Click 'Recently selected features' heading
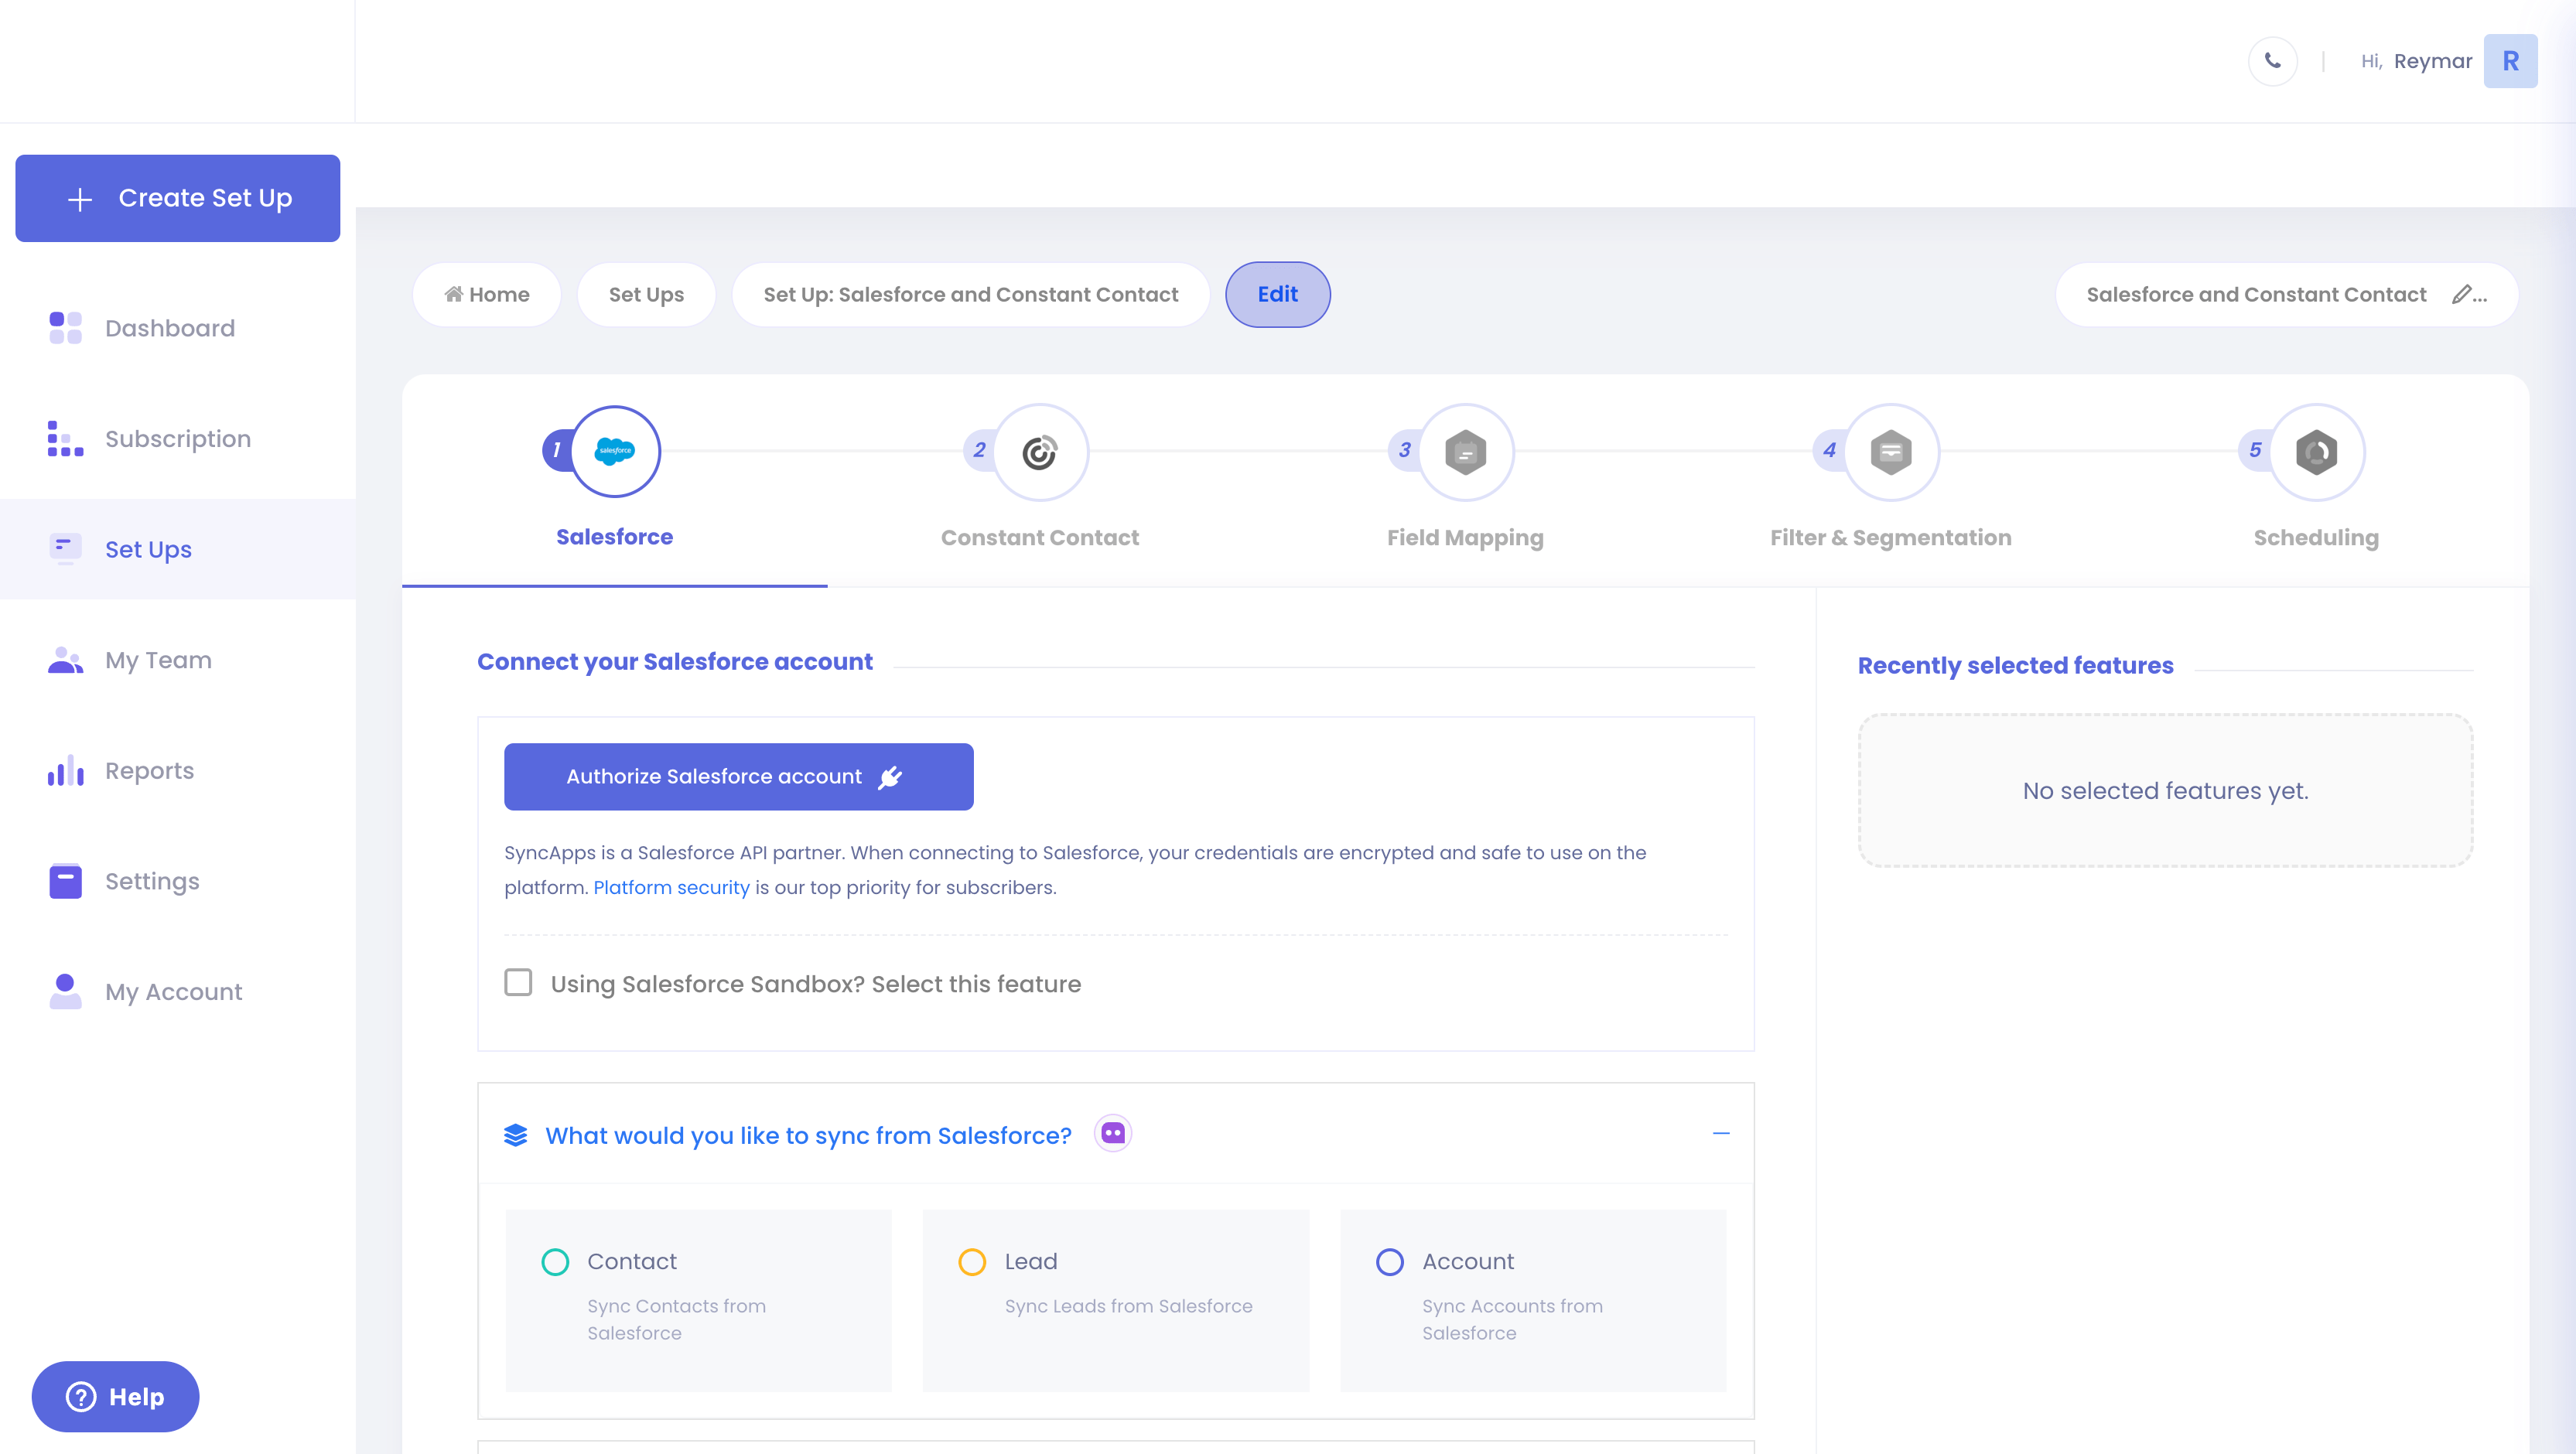 (2015, 666)
